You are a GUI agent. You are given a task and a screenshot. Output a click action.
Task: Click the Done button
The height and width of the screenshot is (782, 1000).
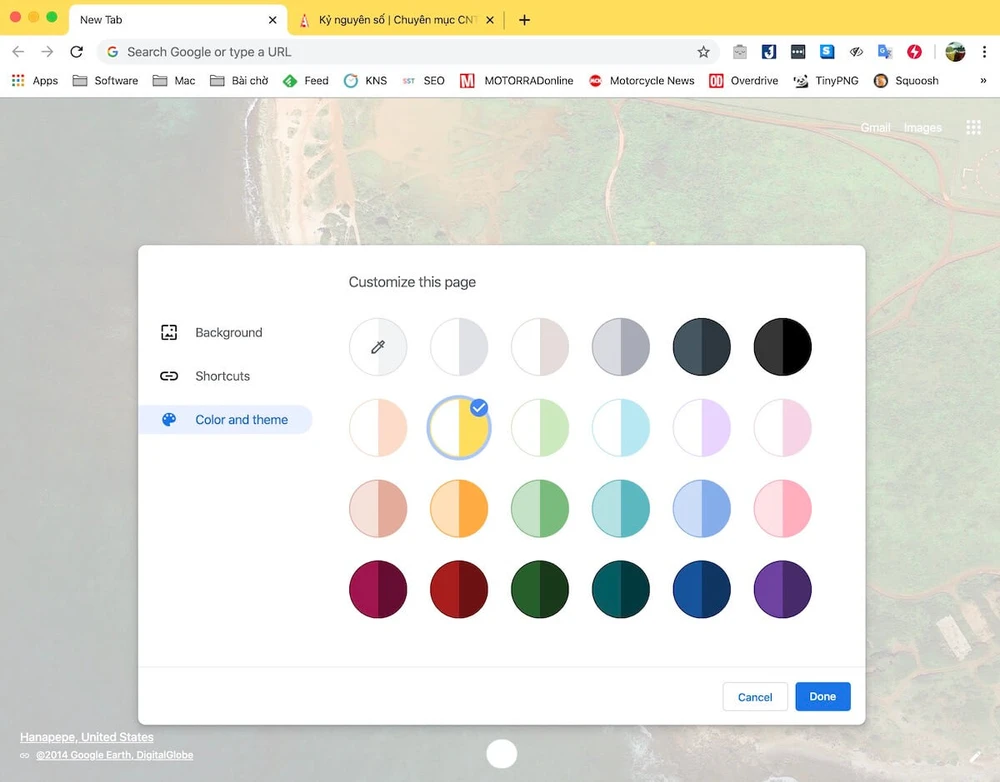[823, 697]
